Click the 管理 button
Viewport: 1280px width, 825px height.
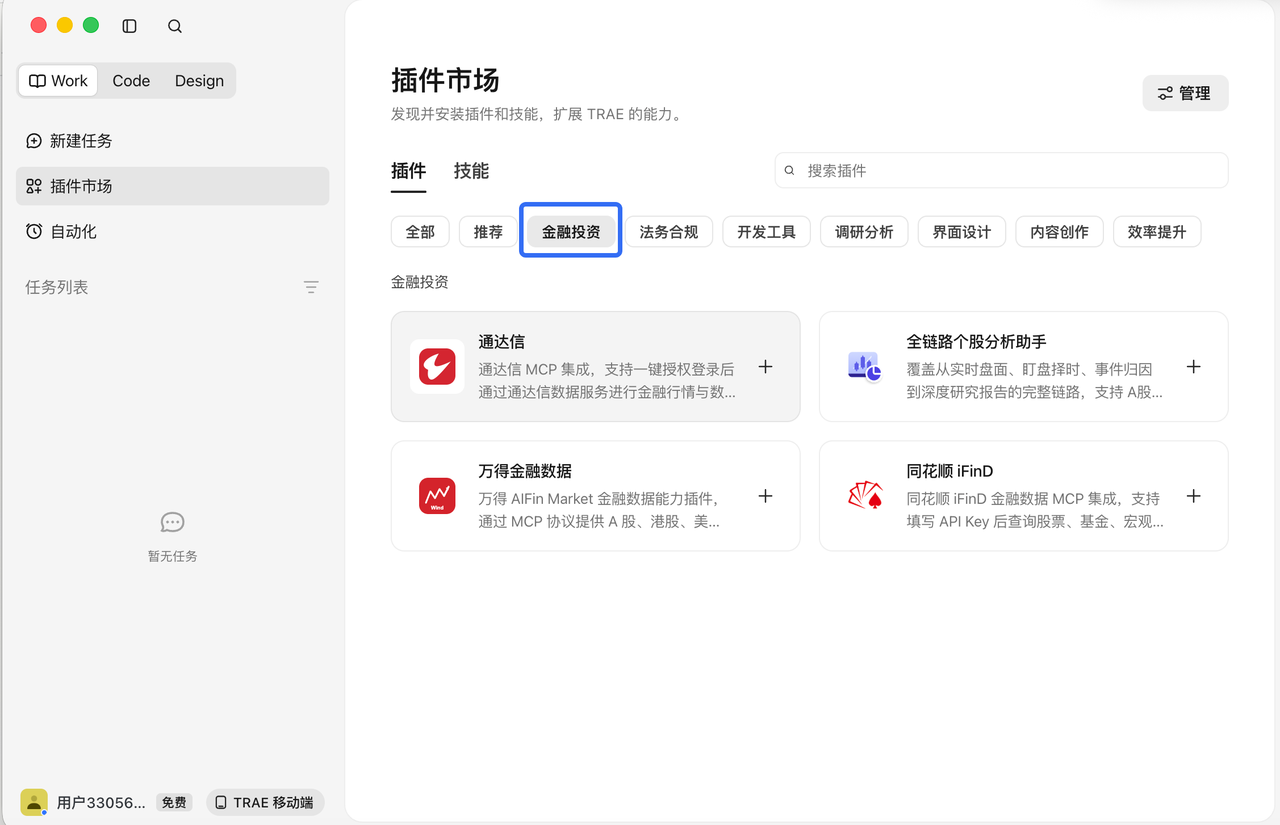pos(1185,93)
